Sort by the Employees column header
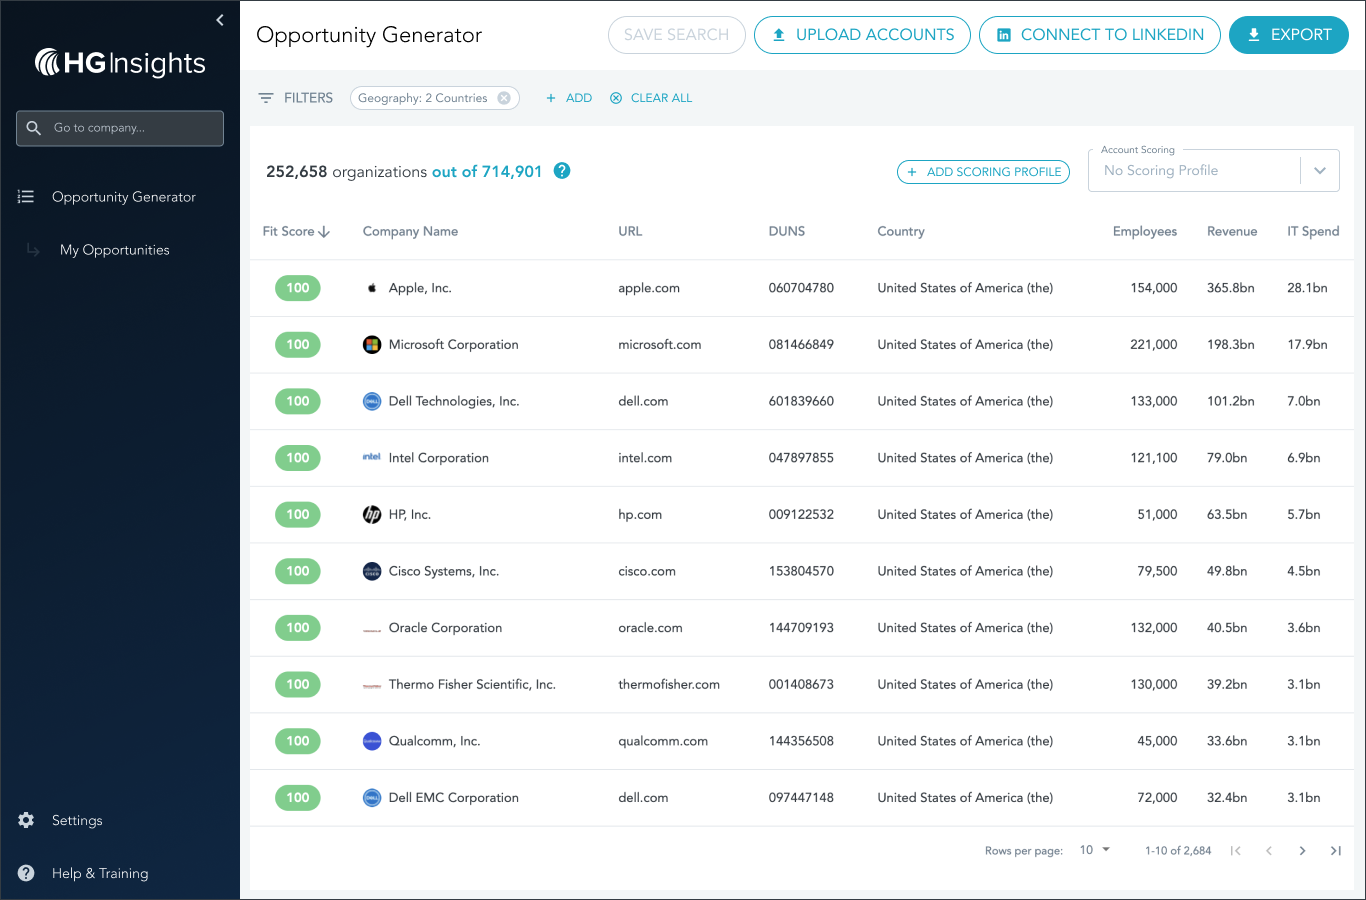This screenshot has height=900, width=1366. (x=1145, y=231)
